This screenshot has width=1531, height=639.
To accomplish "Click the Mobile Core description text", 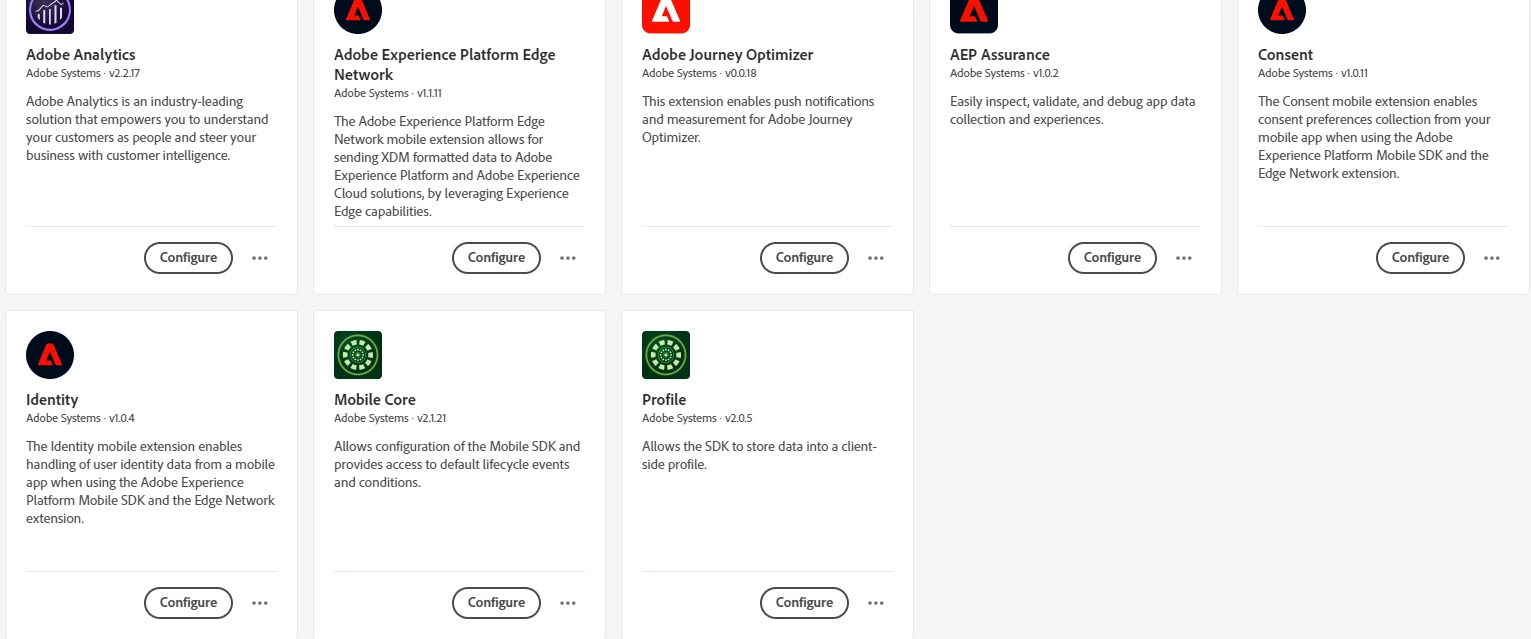I will click(457, 465).
